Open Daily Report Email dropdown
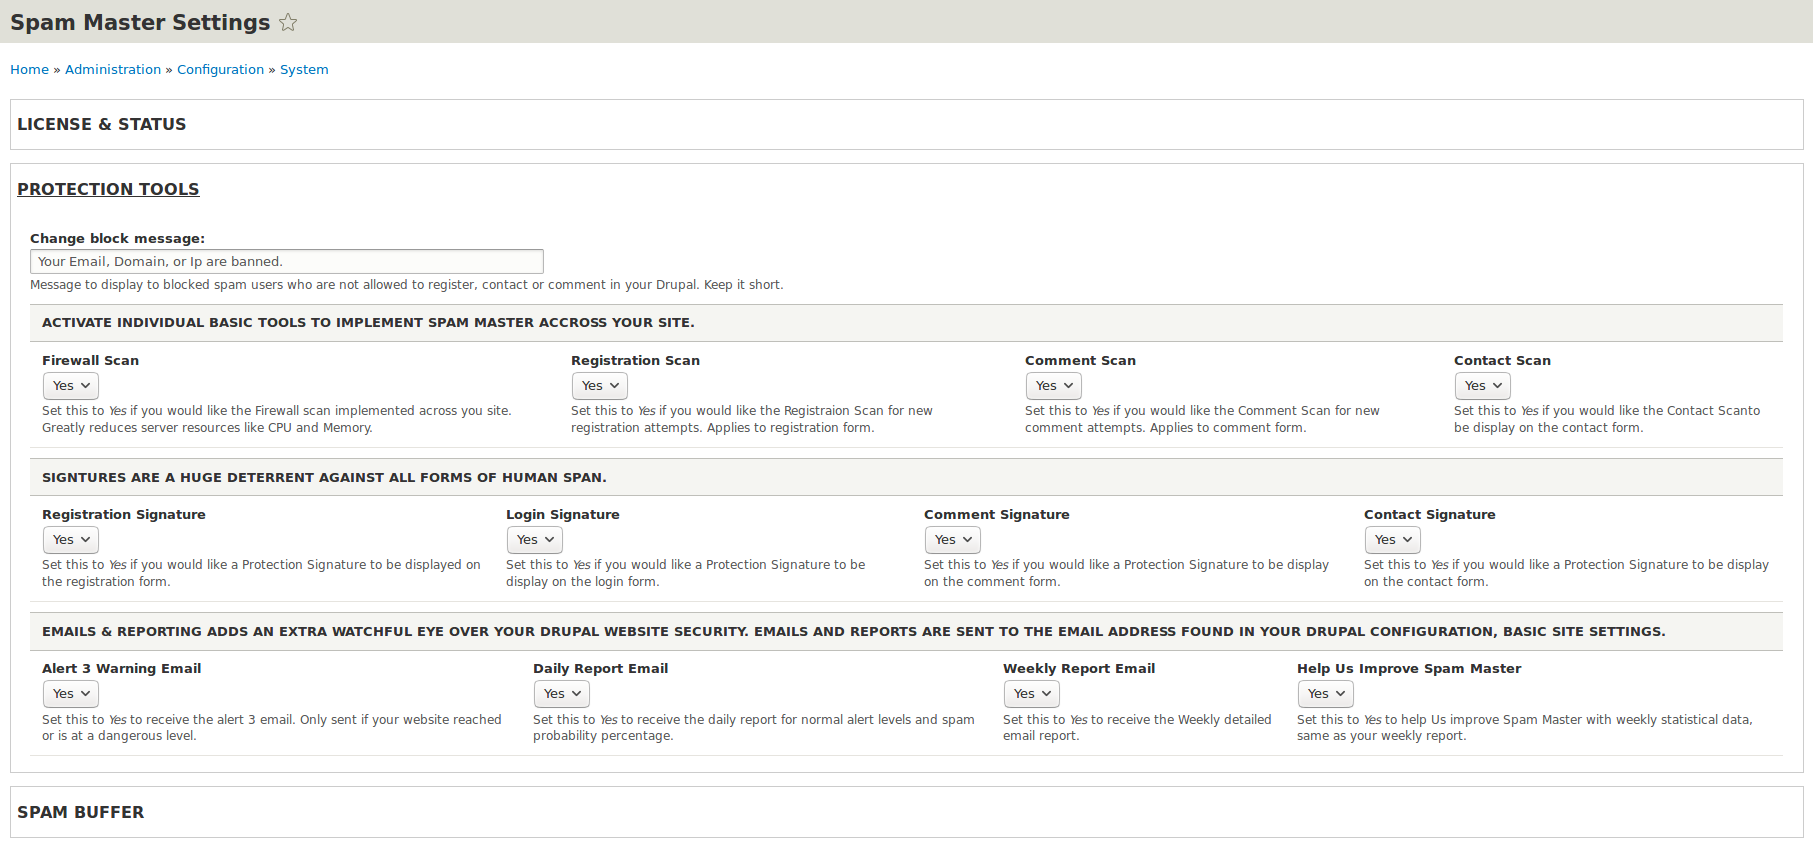1813x847 pixels. pos(562,693)
